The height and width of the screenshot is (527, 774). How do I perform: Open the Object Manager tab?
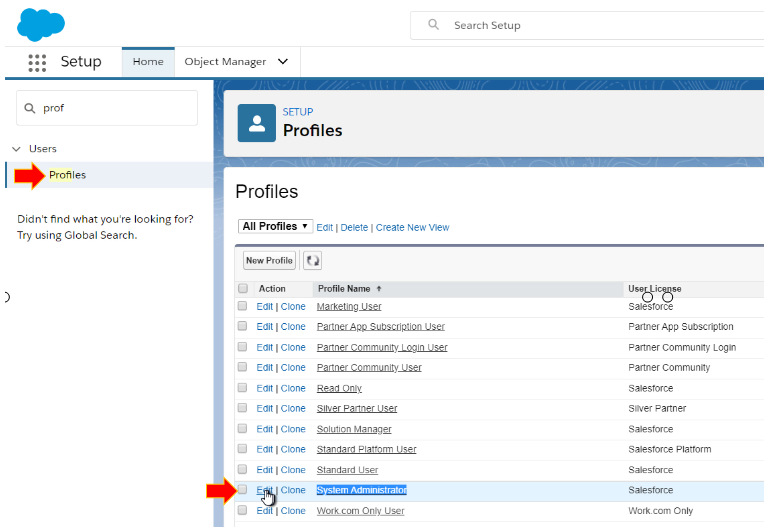(225, 62)
